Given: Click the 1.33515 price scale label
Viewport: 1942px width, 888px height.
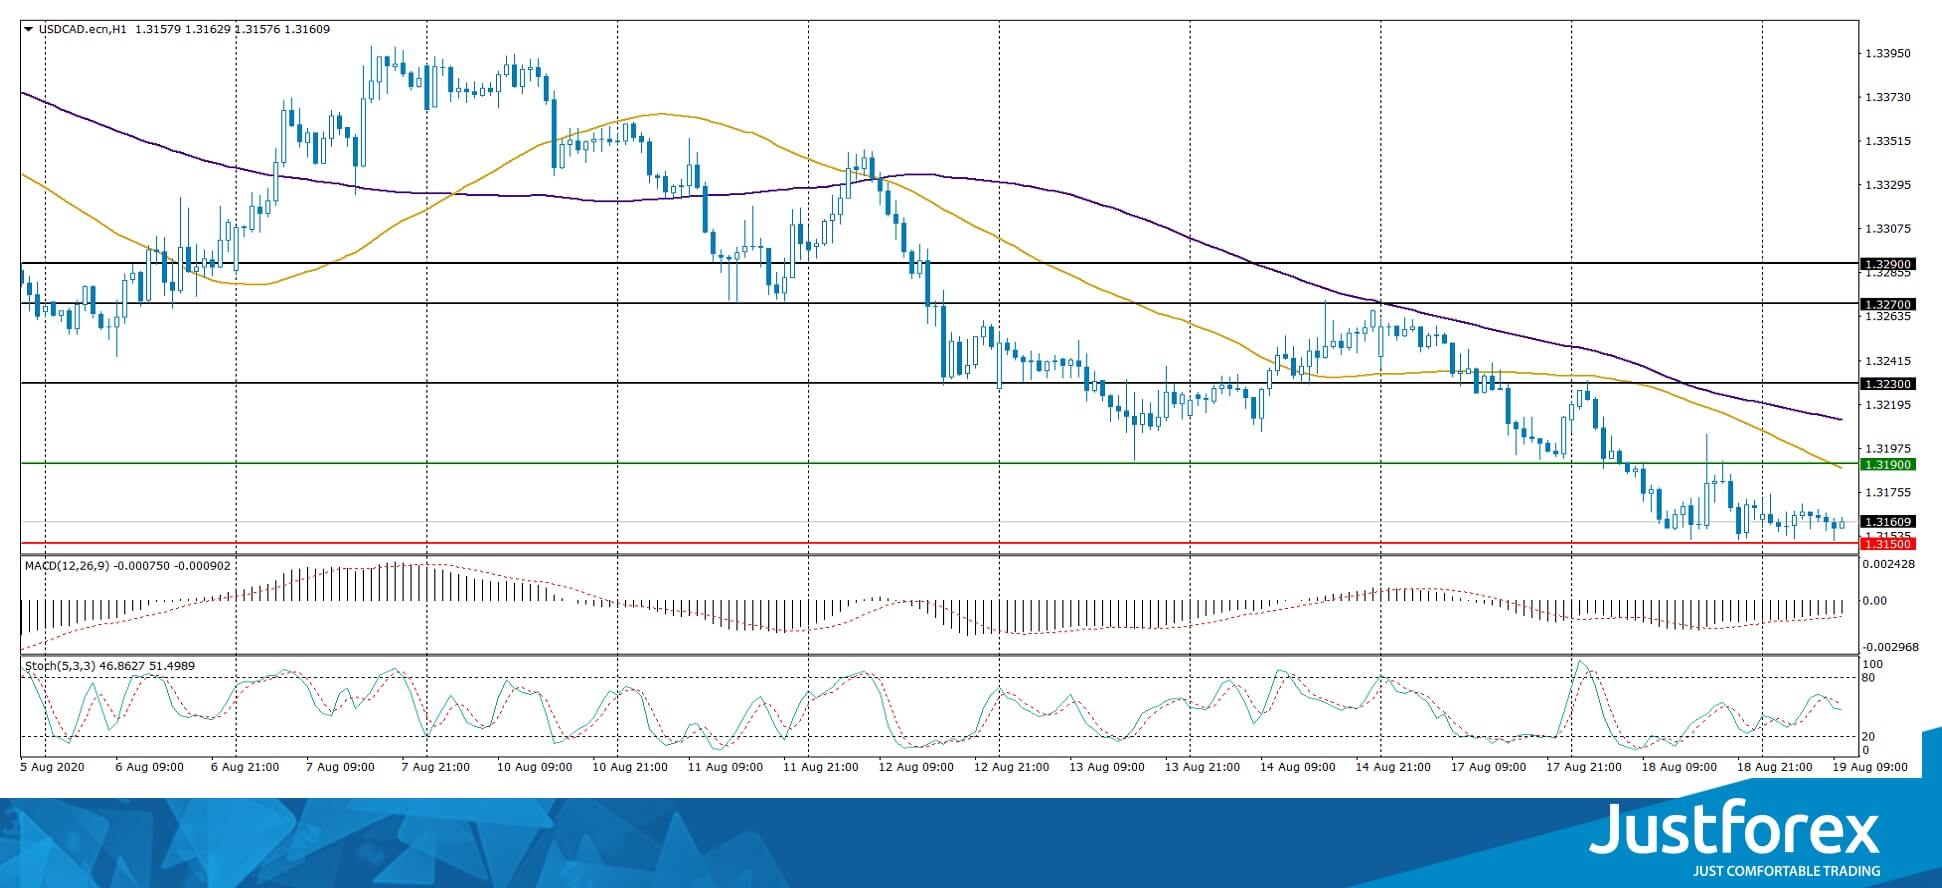Looking at the screenshot, I should click(1889, 141).
